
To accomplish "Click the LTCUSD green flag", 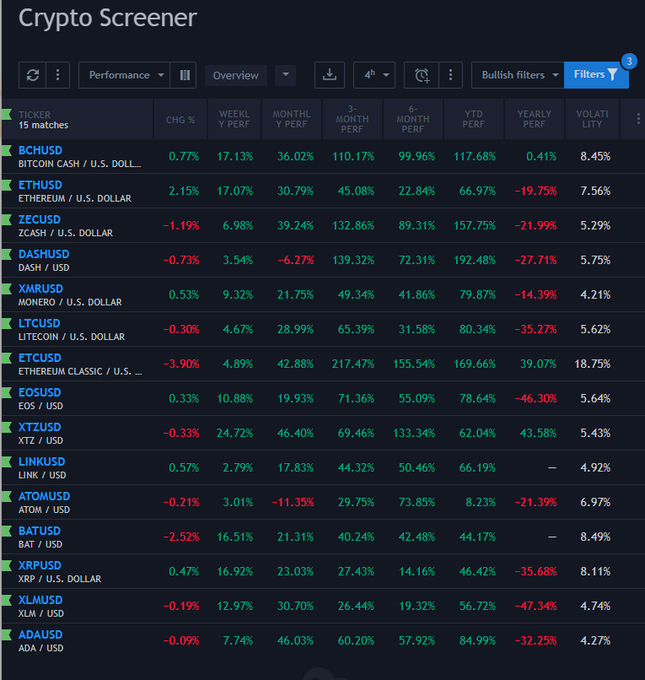I will [7, 324].
